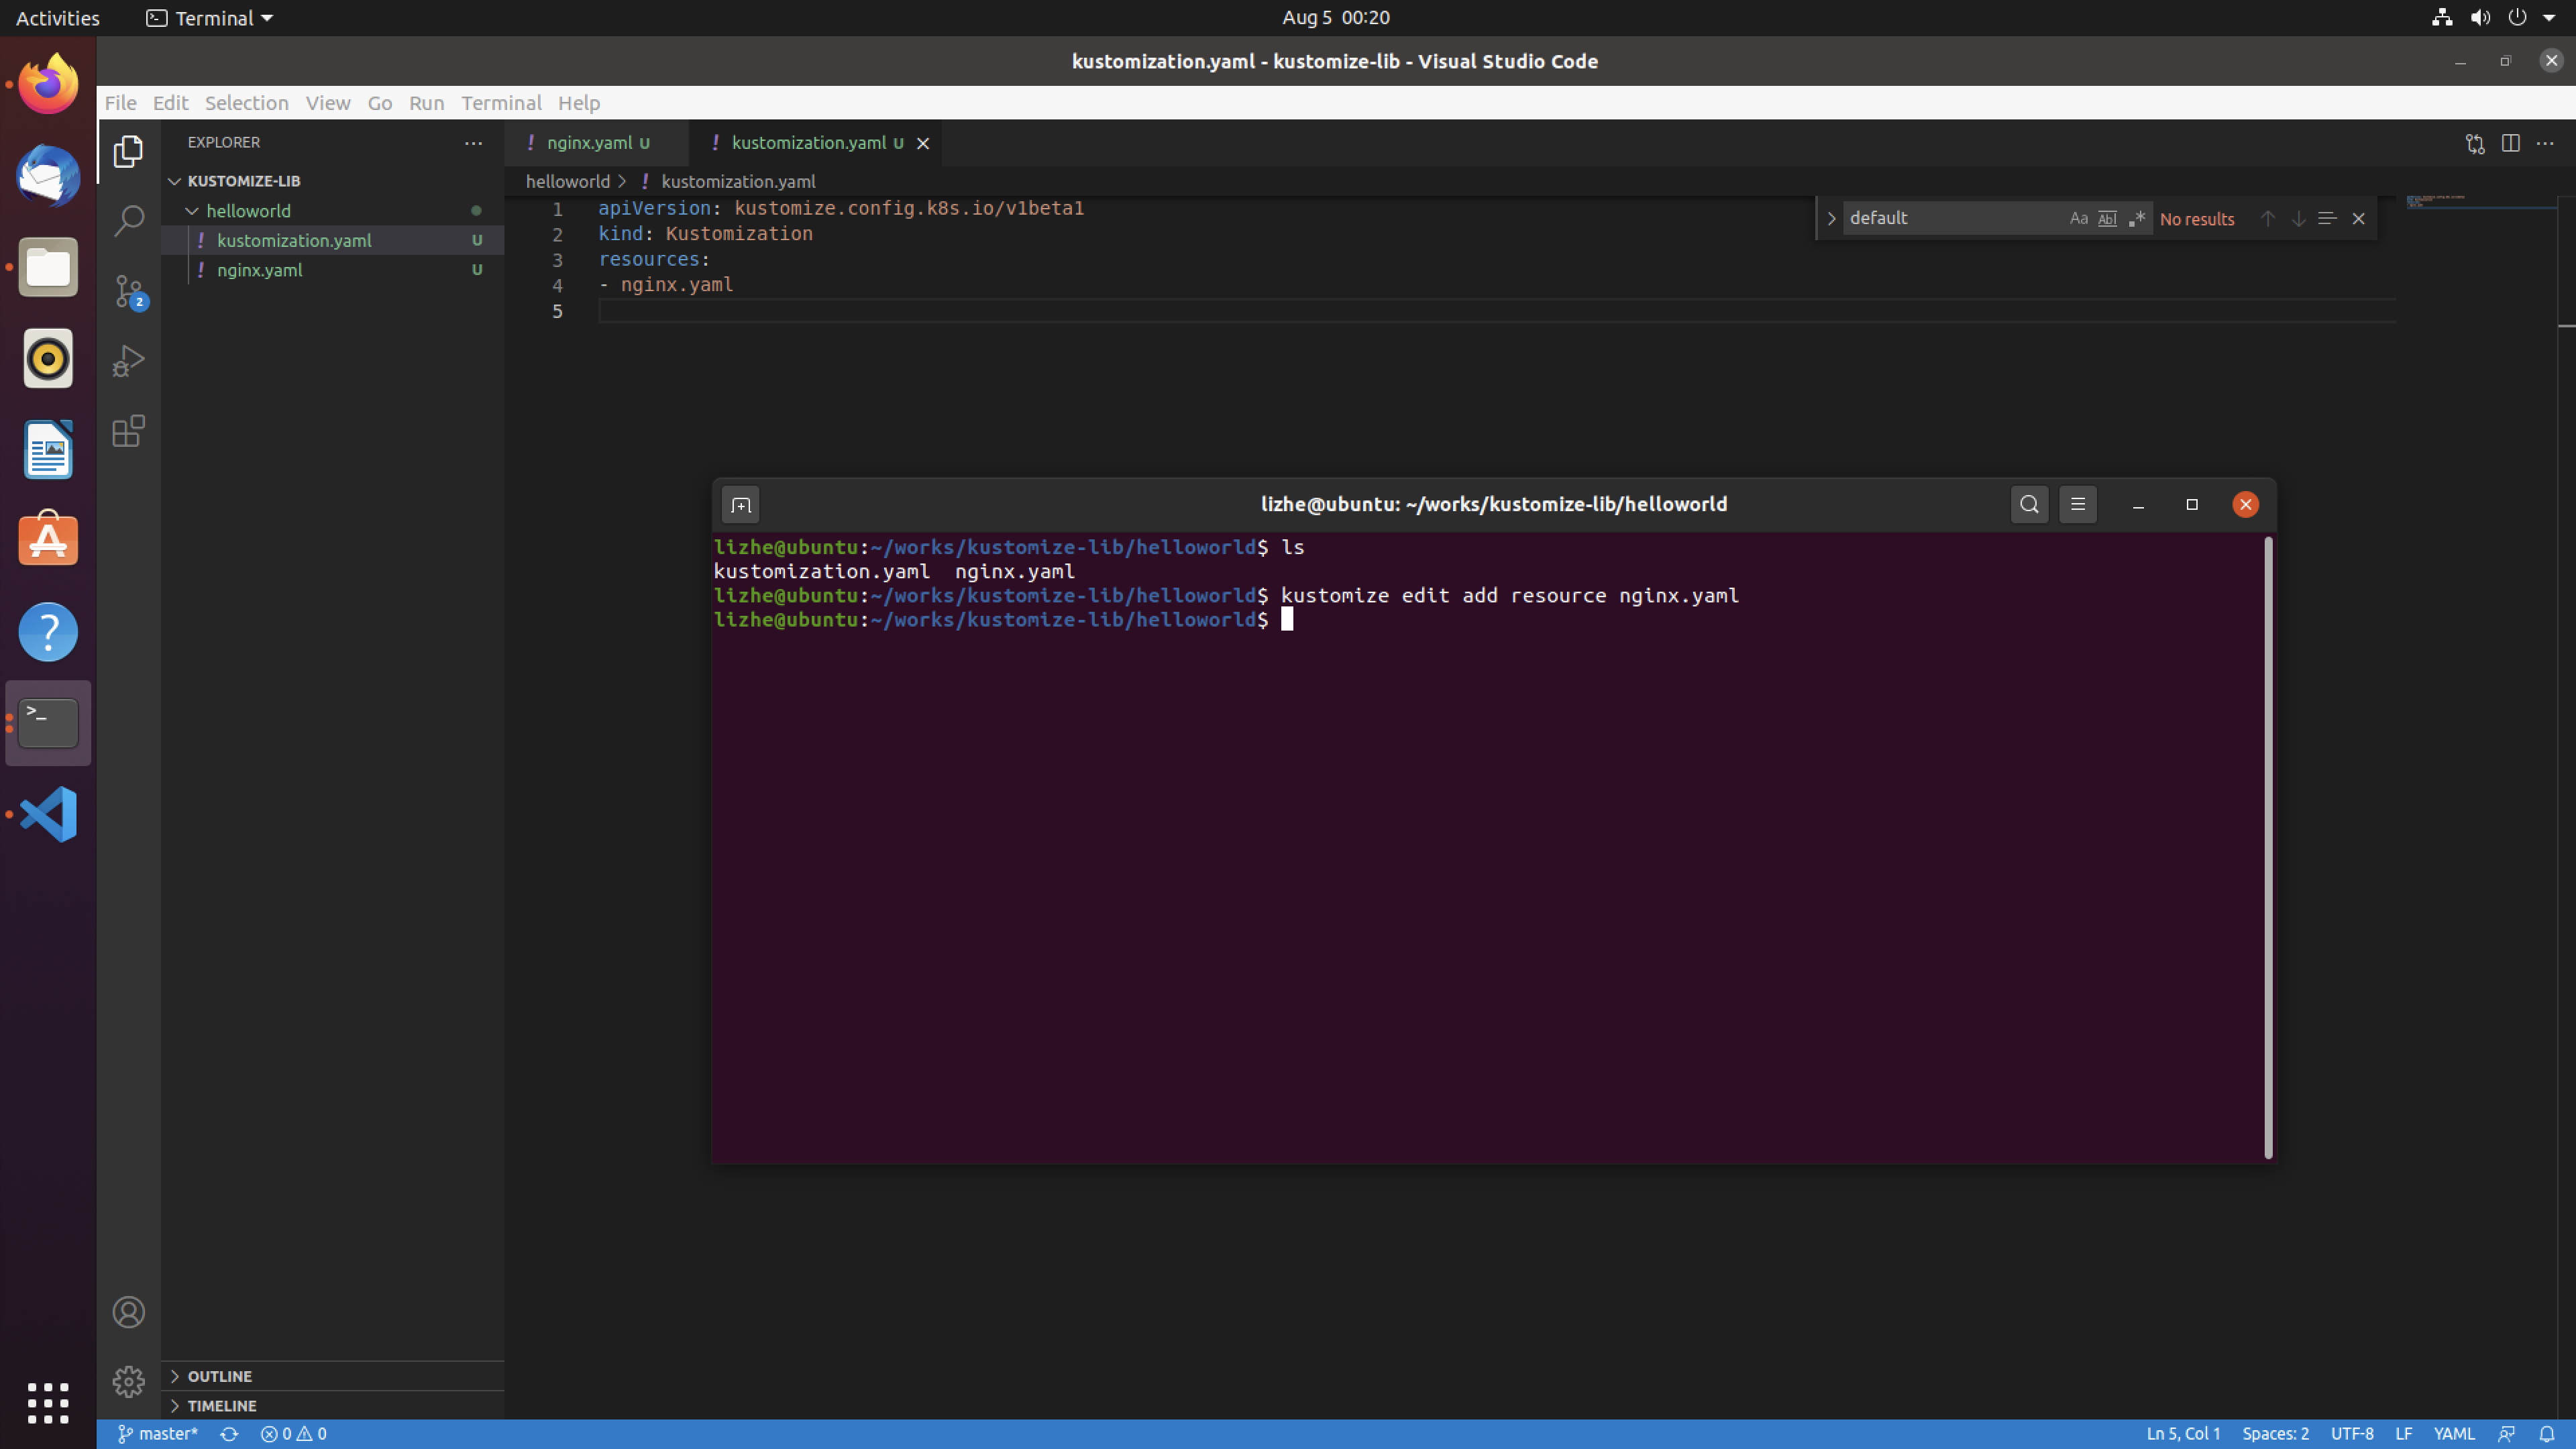
Task: Click the helloworld breadcrumb
Action: [567, 181]
